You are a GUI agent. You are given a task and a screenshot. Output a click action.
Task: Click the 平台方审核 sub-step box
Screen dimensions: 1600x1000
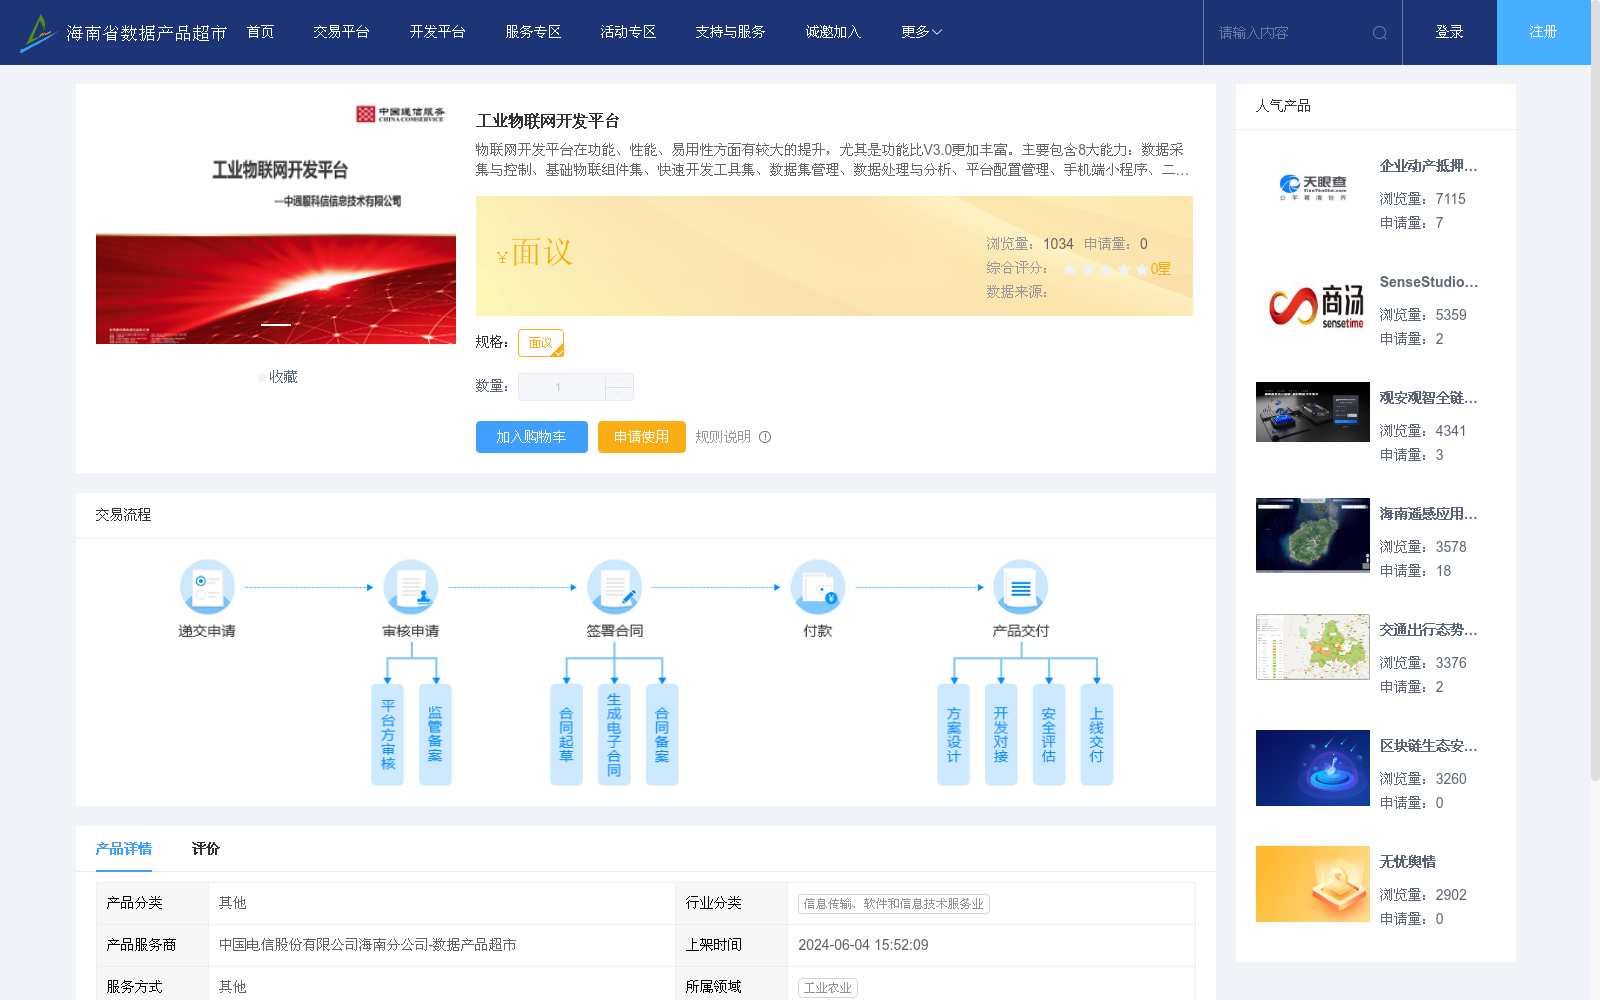[x=387, y=735]
